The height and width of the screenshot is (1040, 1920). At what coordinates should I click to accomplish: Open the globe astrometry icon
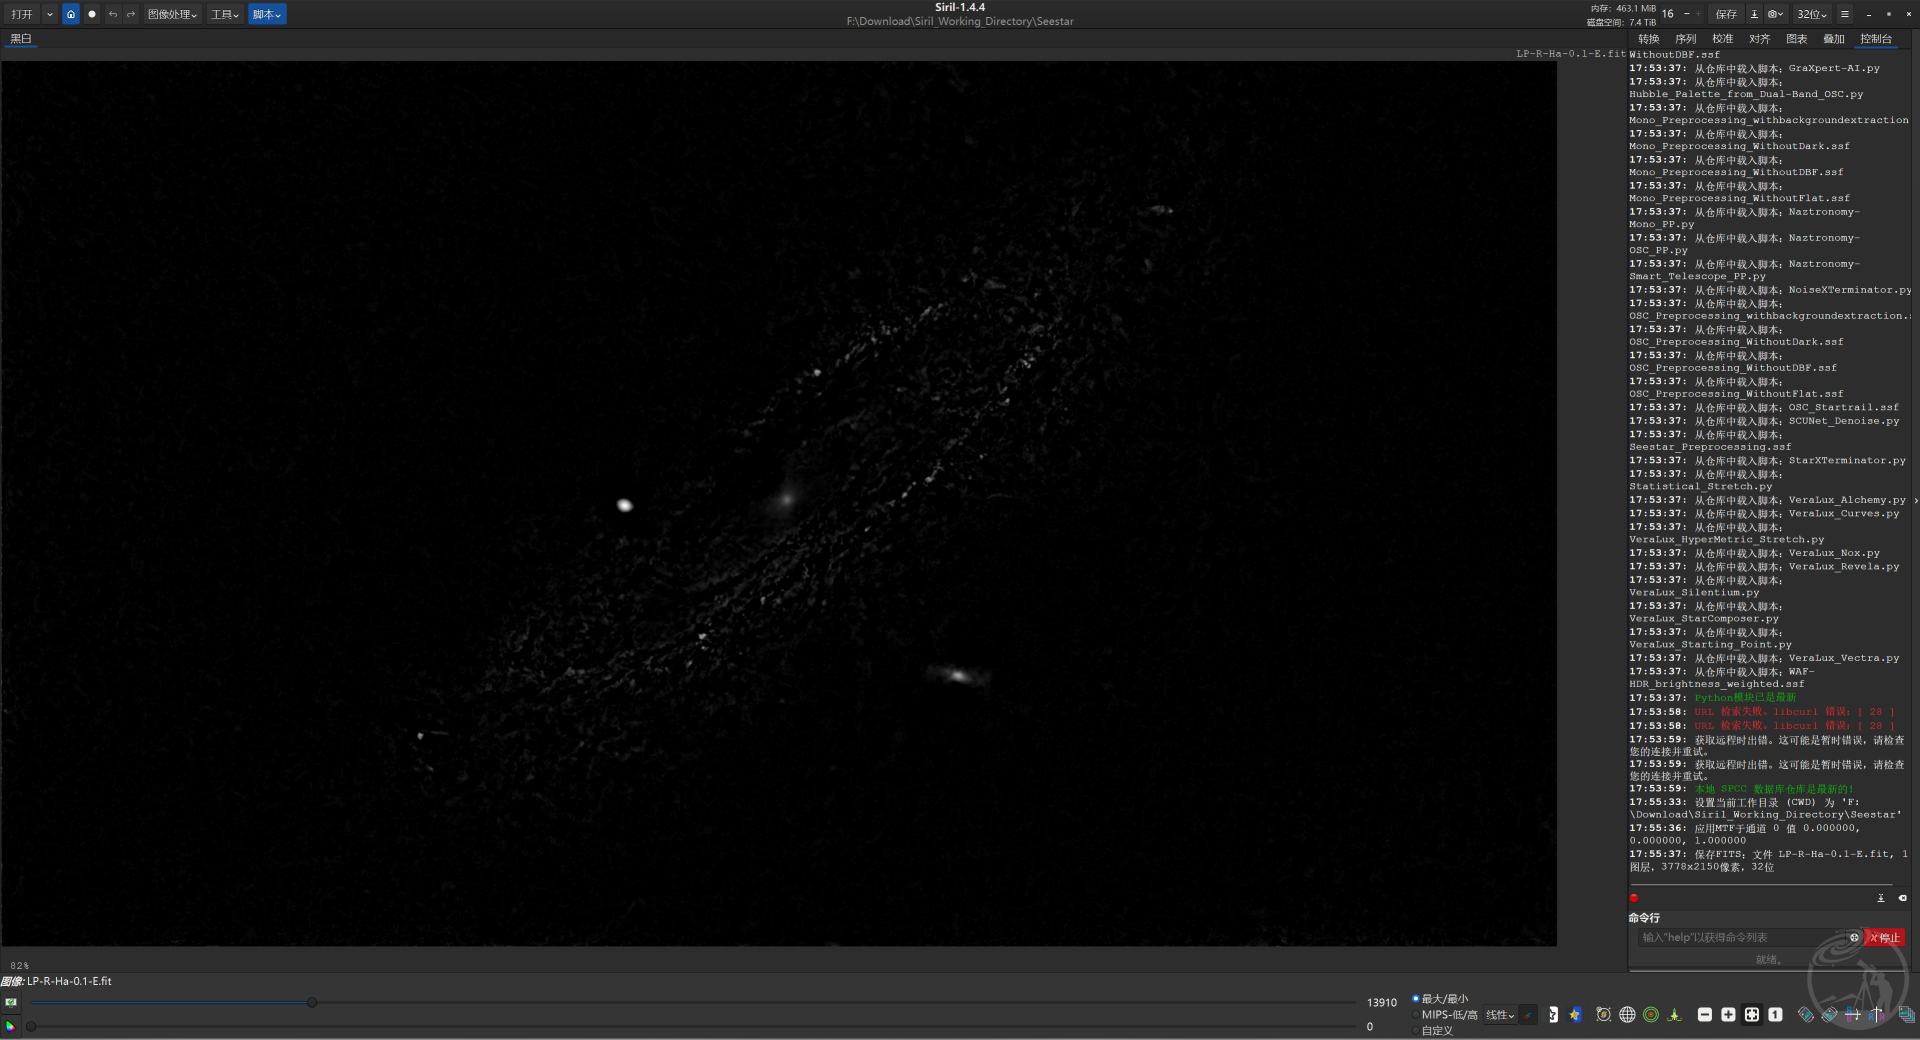[1627, 1014]
